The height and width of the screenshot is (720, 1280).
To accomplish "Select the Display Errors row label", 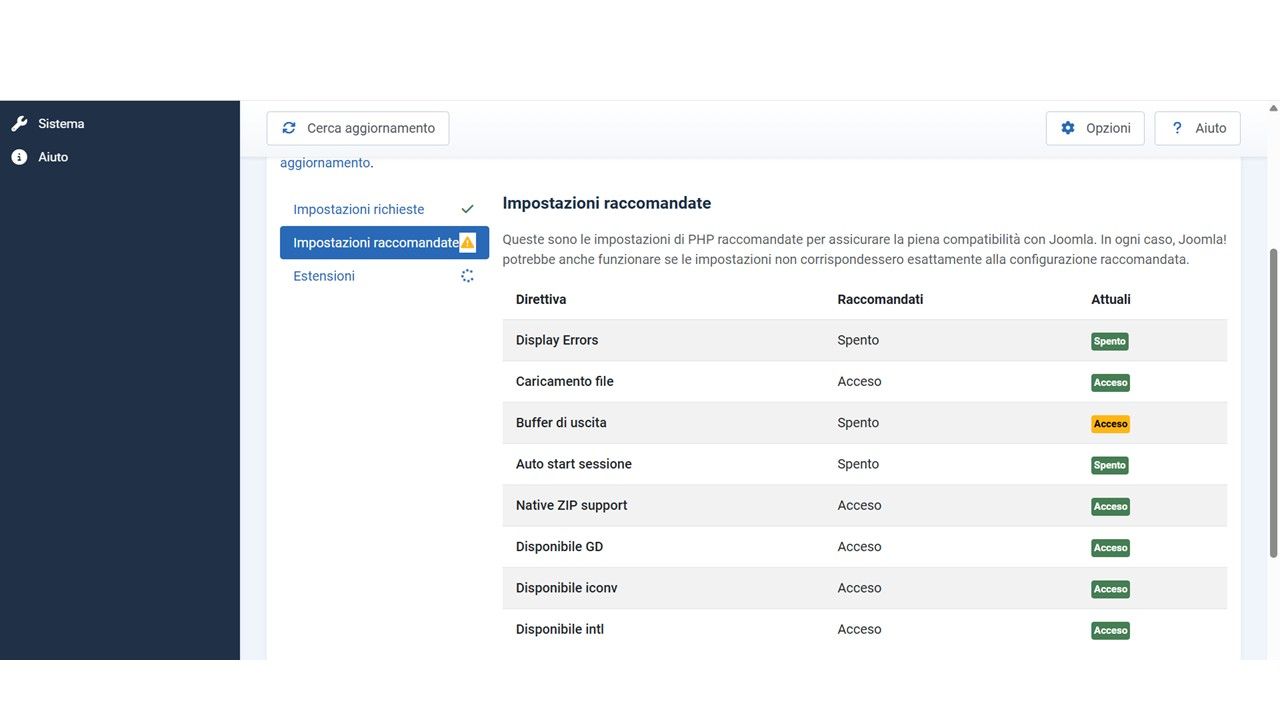I will pyautogui.click(x=557, y=340).
